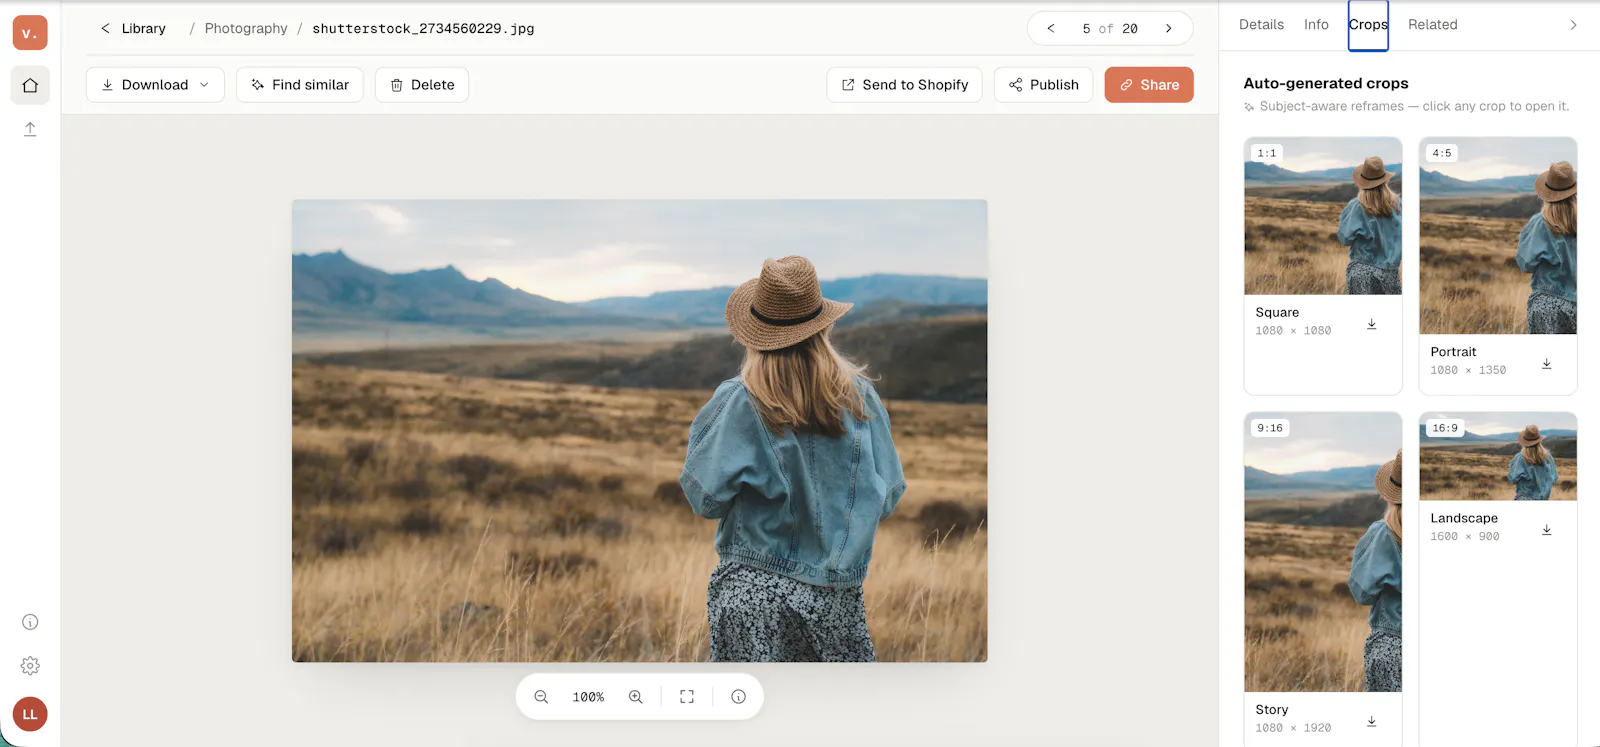1600x747 pixels.
Task: Select the Crops tab
Action: [x=1368, y=25]
